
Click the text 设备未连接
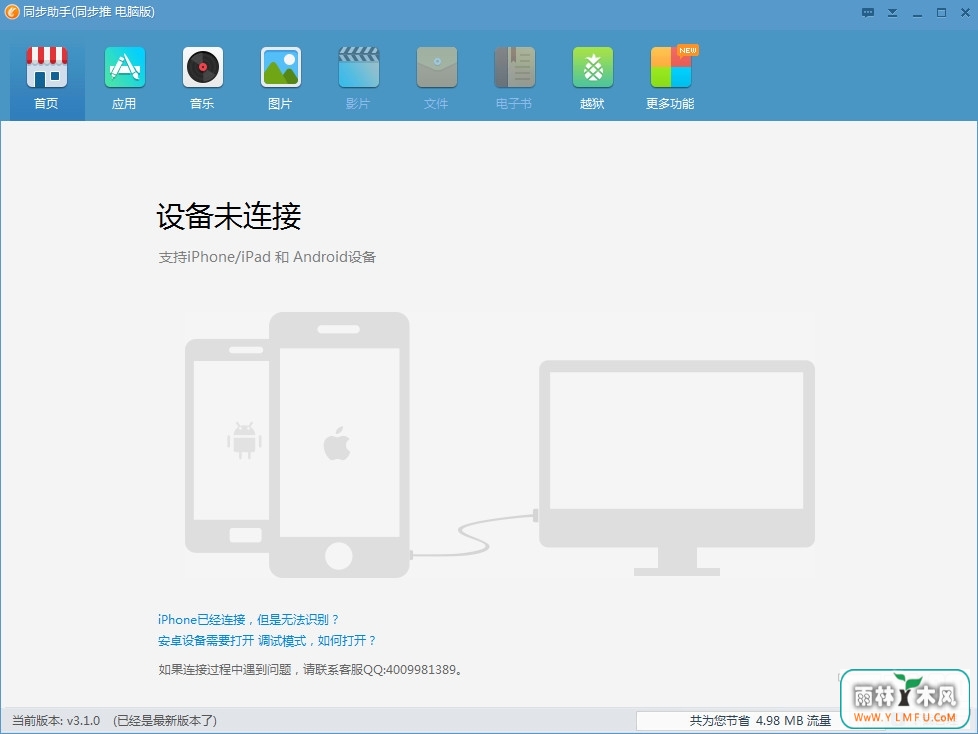click(228, 216)
